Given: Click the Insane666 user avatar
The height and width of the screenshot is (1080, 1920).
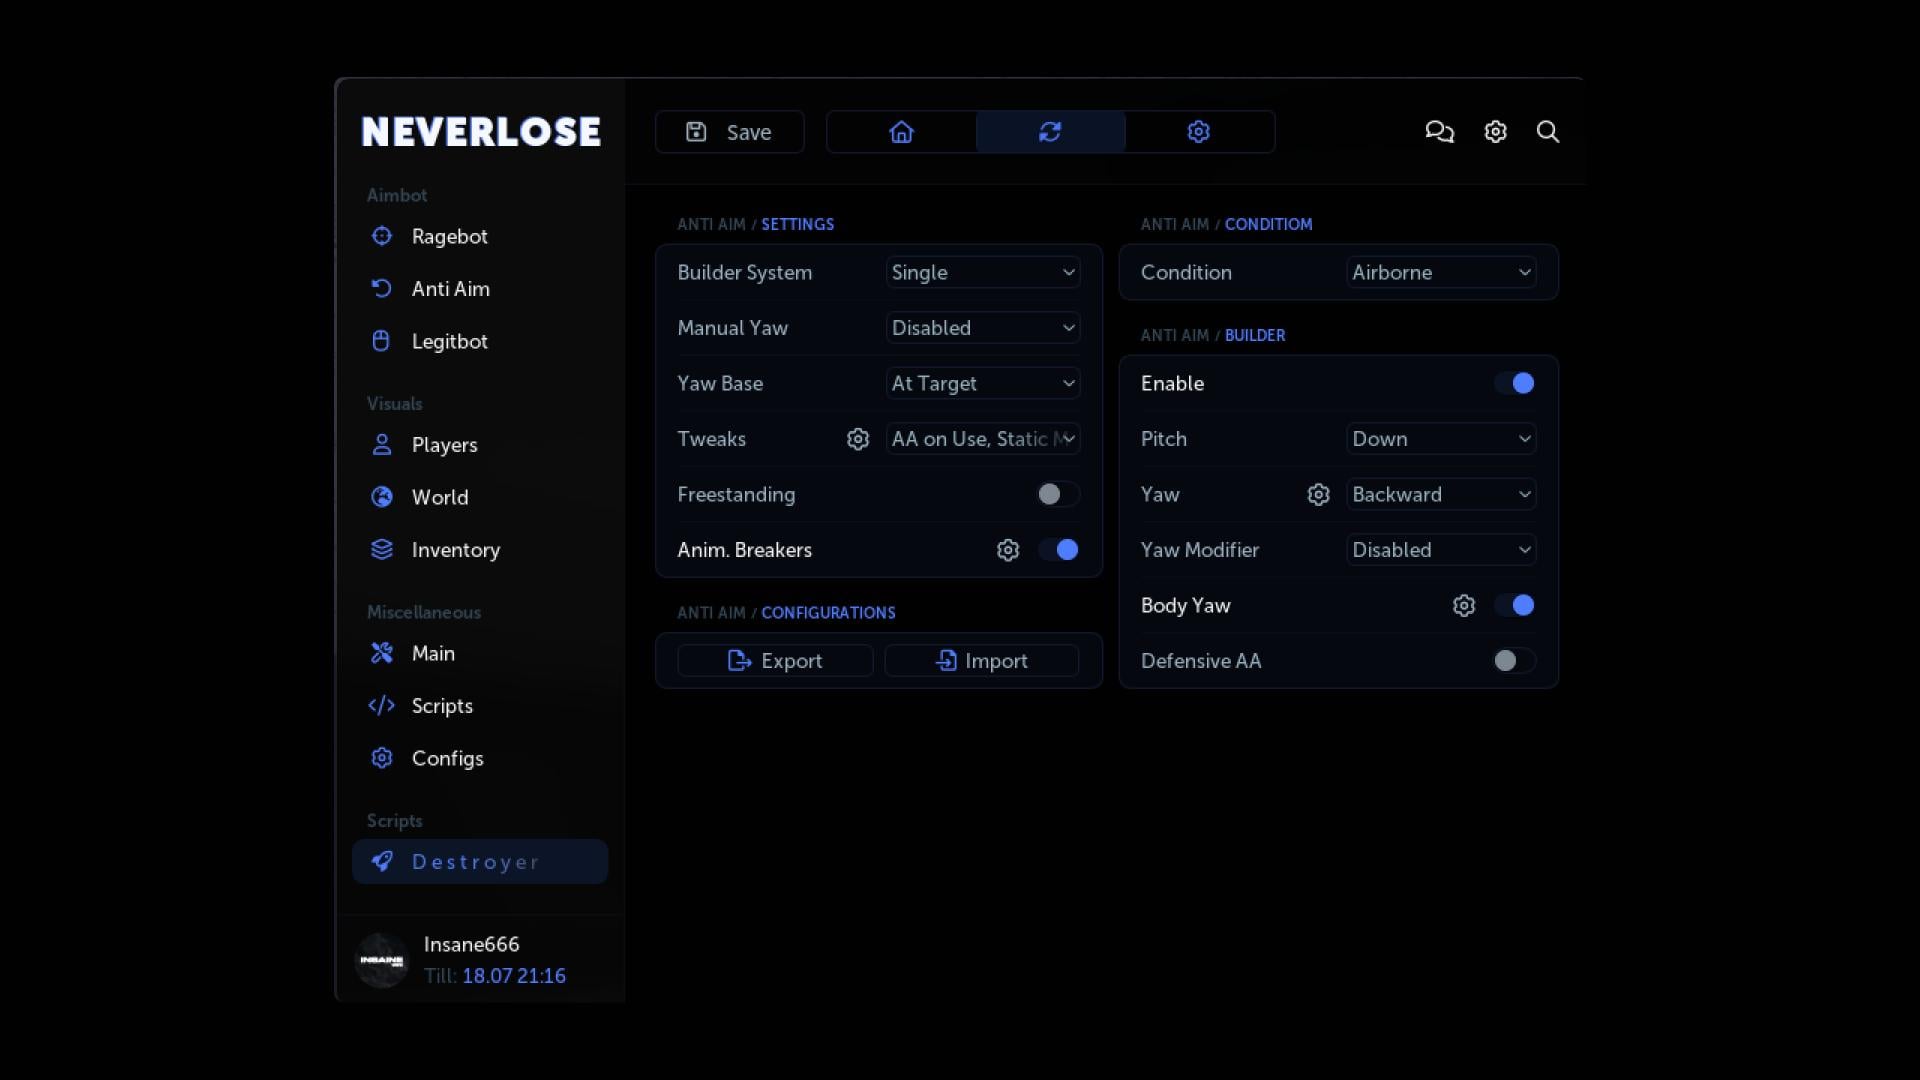Looking at the screenshot, I should [x=382, y=960].
